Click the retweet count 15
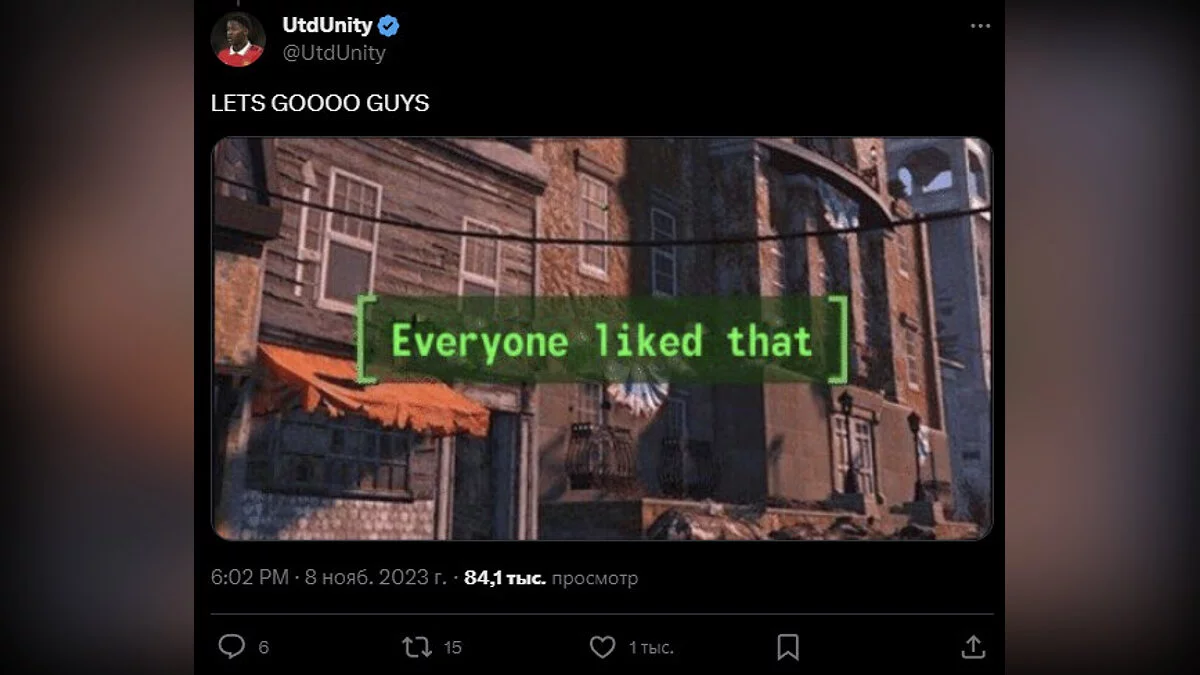 (x=452, y=648)
